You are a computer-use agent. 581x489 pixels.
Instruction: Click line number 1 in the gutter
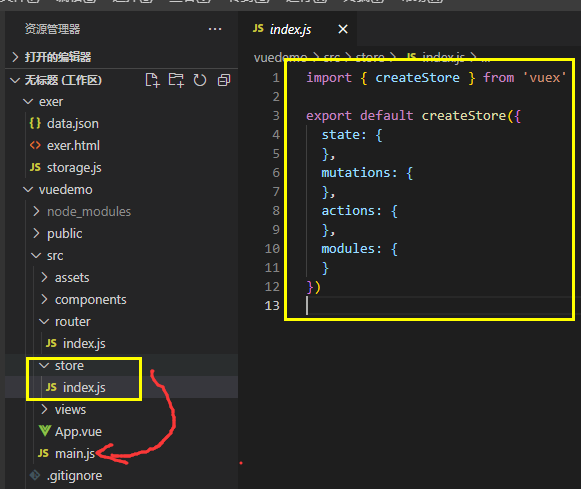[x=276, y=78]
